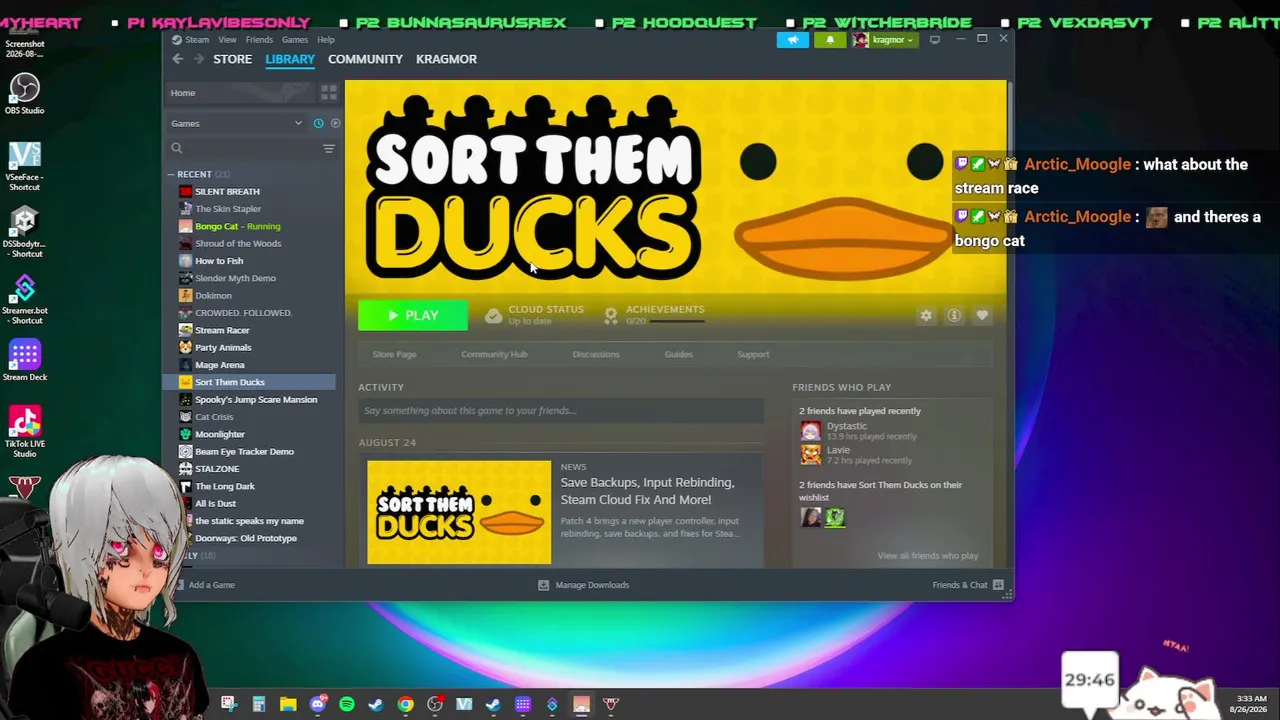Open game settings gear for Sort Them Ducks
Viewport: 1280px width, 720px height.
coord(926,315)
